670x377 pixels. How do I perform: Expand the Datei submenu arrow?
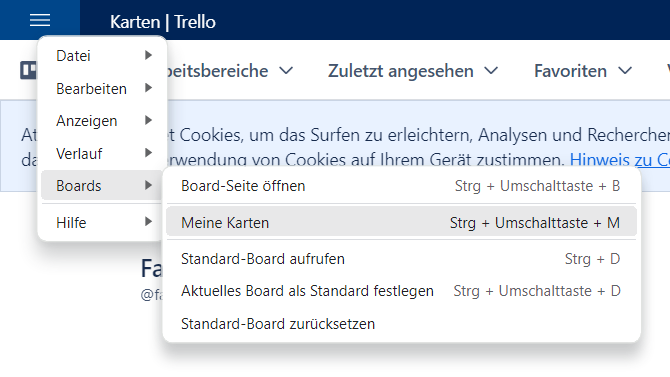coord(148,55)
